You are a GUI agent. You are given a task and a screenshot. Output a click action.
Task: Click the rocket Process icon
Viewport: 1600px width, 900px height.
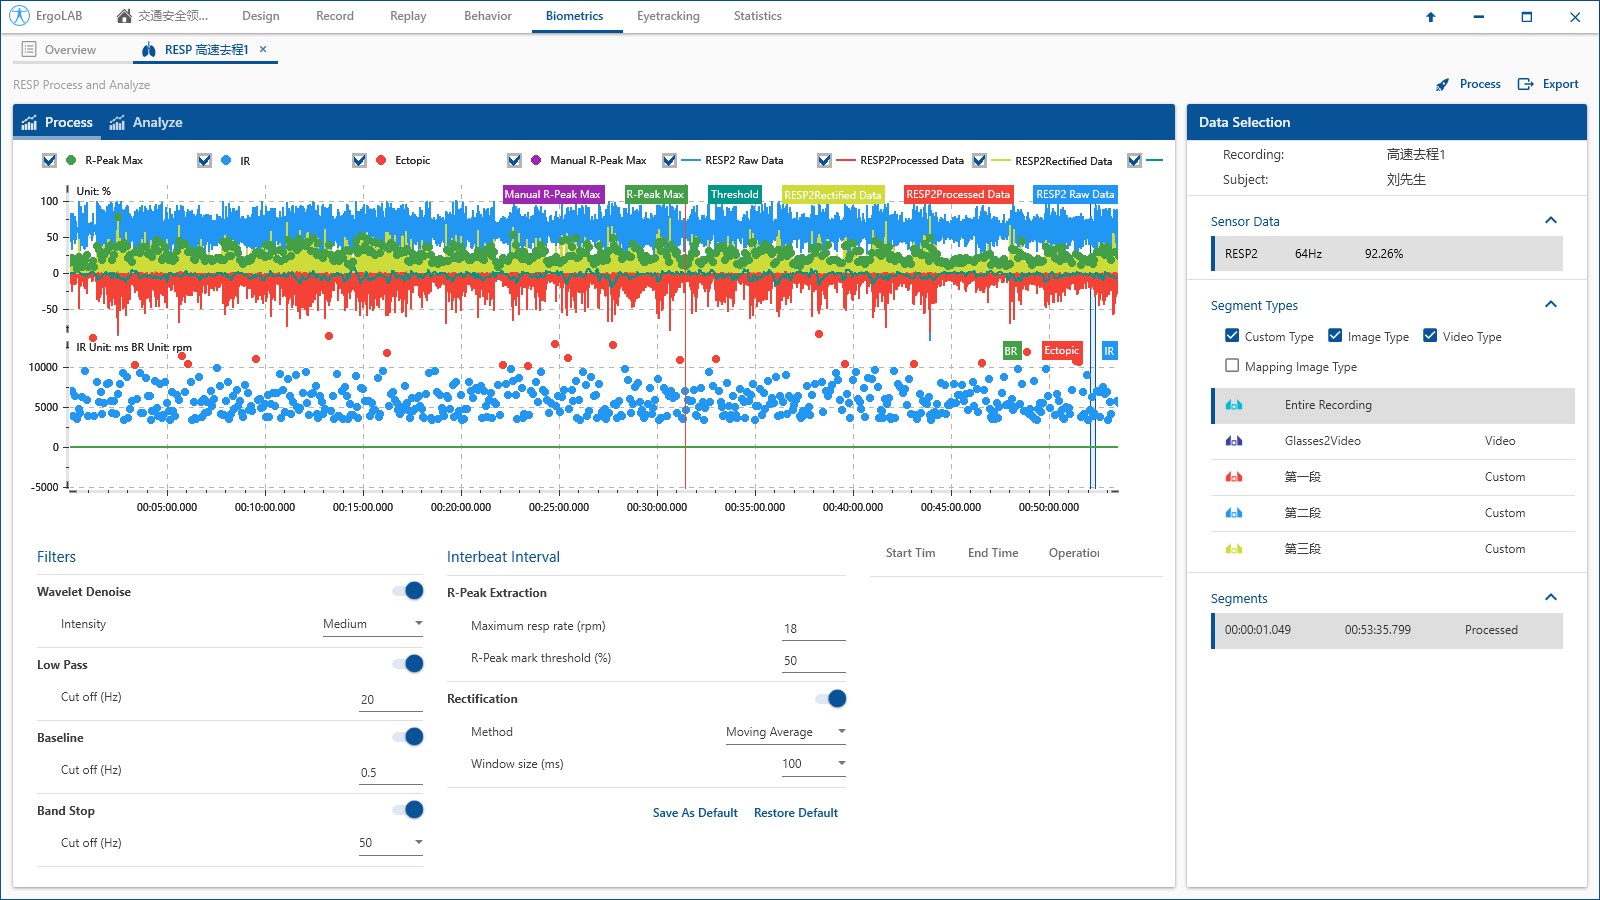(x=1442, y=85)
